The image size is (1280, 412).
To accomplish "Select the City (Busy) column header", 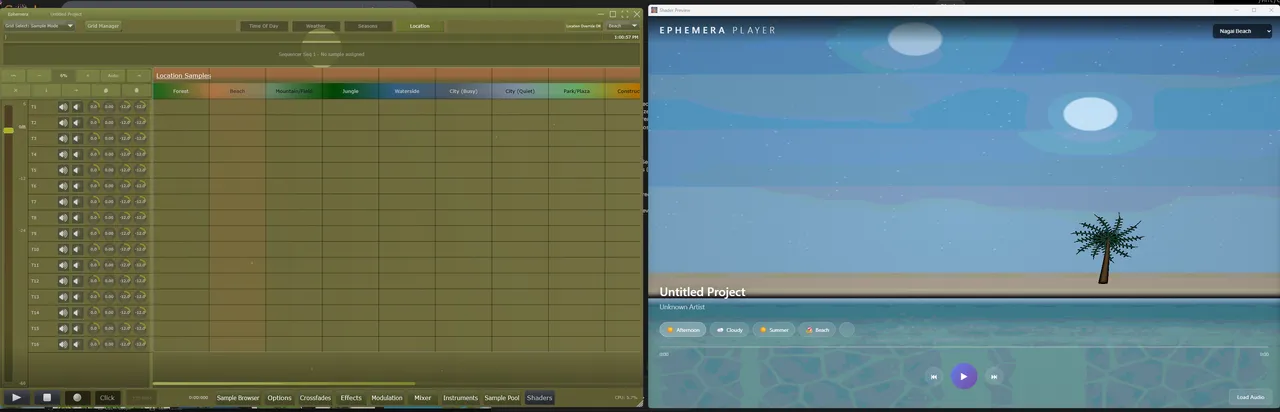I will 463,91.
